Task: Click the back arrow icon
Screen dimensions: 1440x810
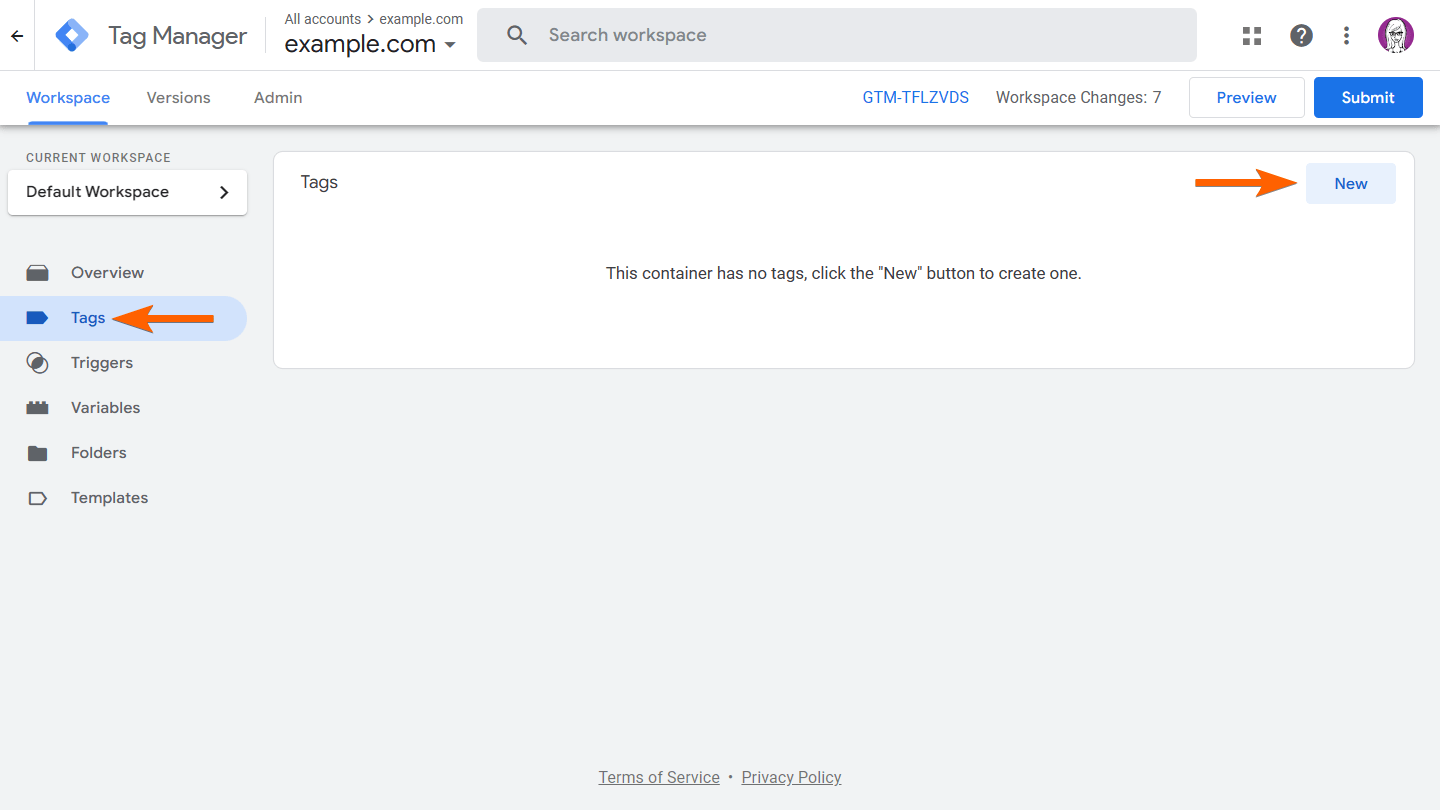Action: (x=17, y=36)
